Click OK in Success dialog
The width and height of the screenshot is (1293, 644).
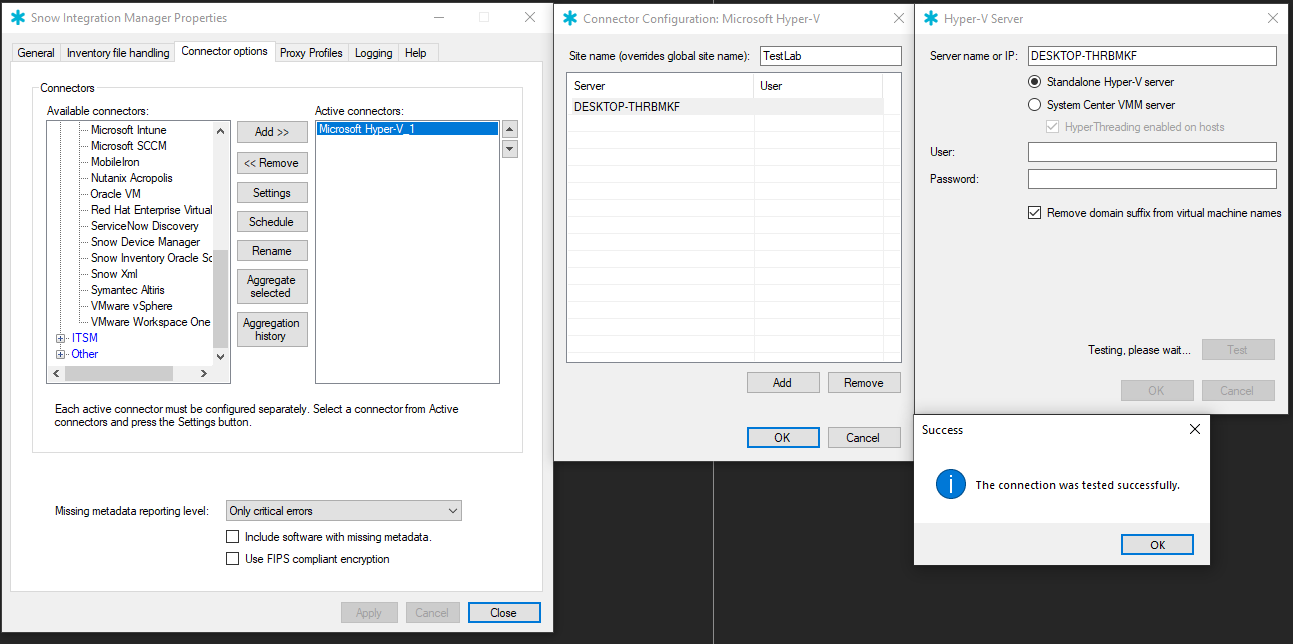[x=1157, y=545]
